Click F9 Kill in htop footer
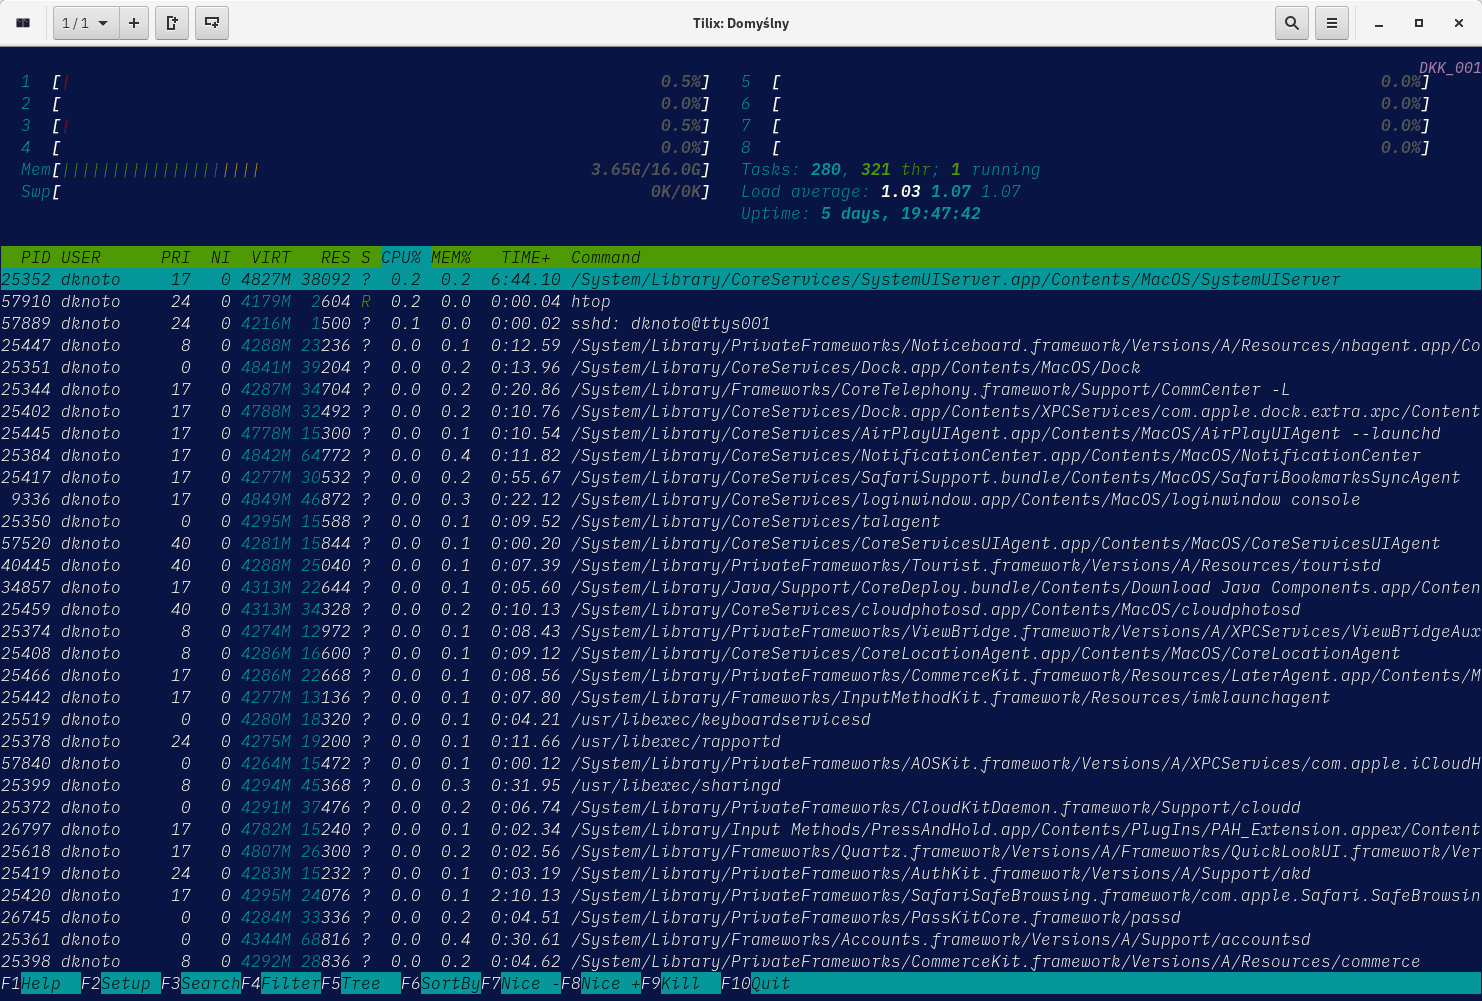The image size is (1482, 1001). 681,983
